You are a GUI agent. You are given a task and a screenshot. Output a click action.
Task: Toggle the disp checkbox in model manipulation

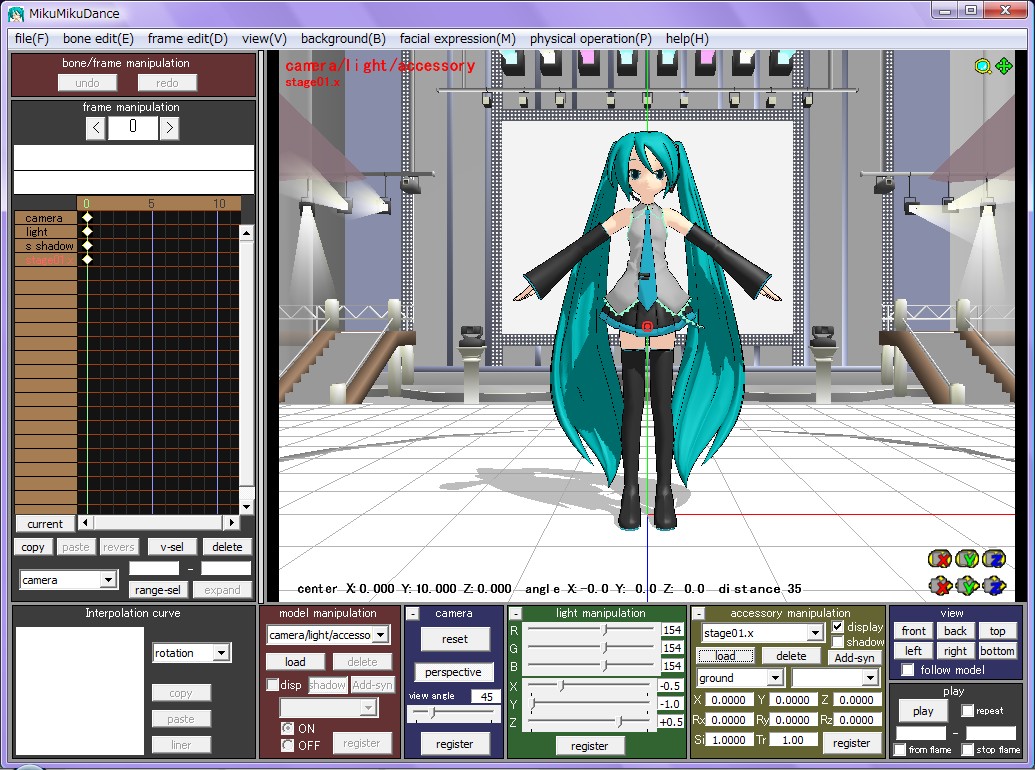click(272, 685)
